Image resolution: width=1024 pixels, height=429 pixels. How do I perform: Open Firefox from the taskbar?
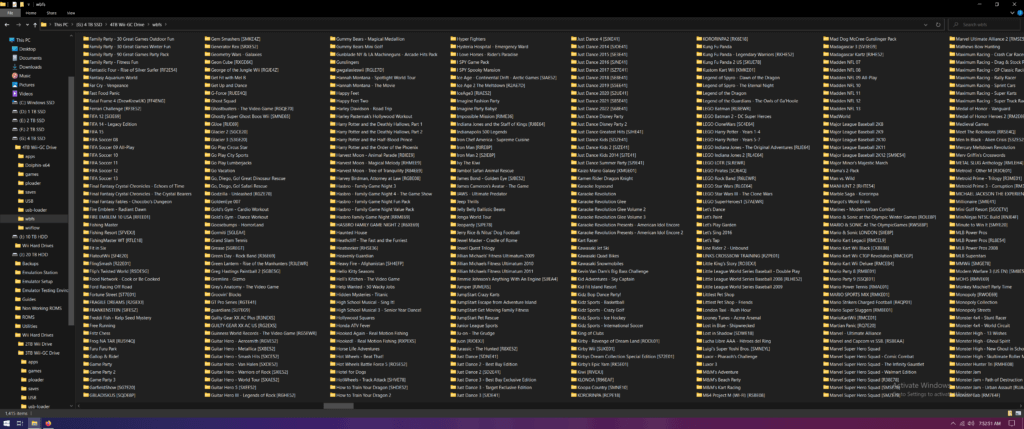(x=48, y=423)
